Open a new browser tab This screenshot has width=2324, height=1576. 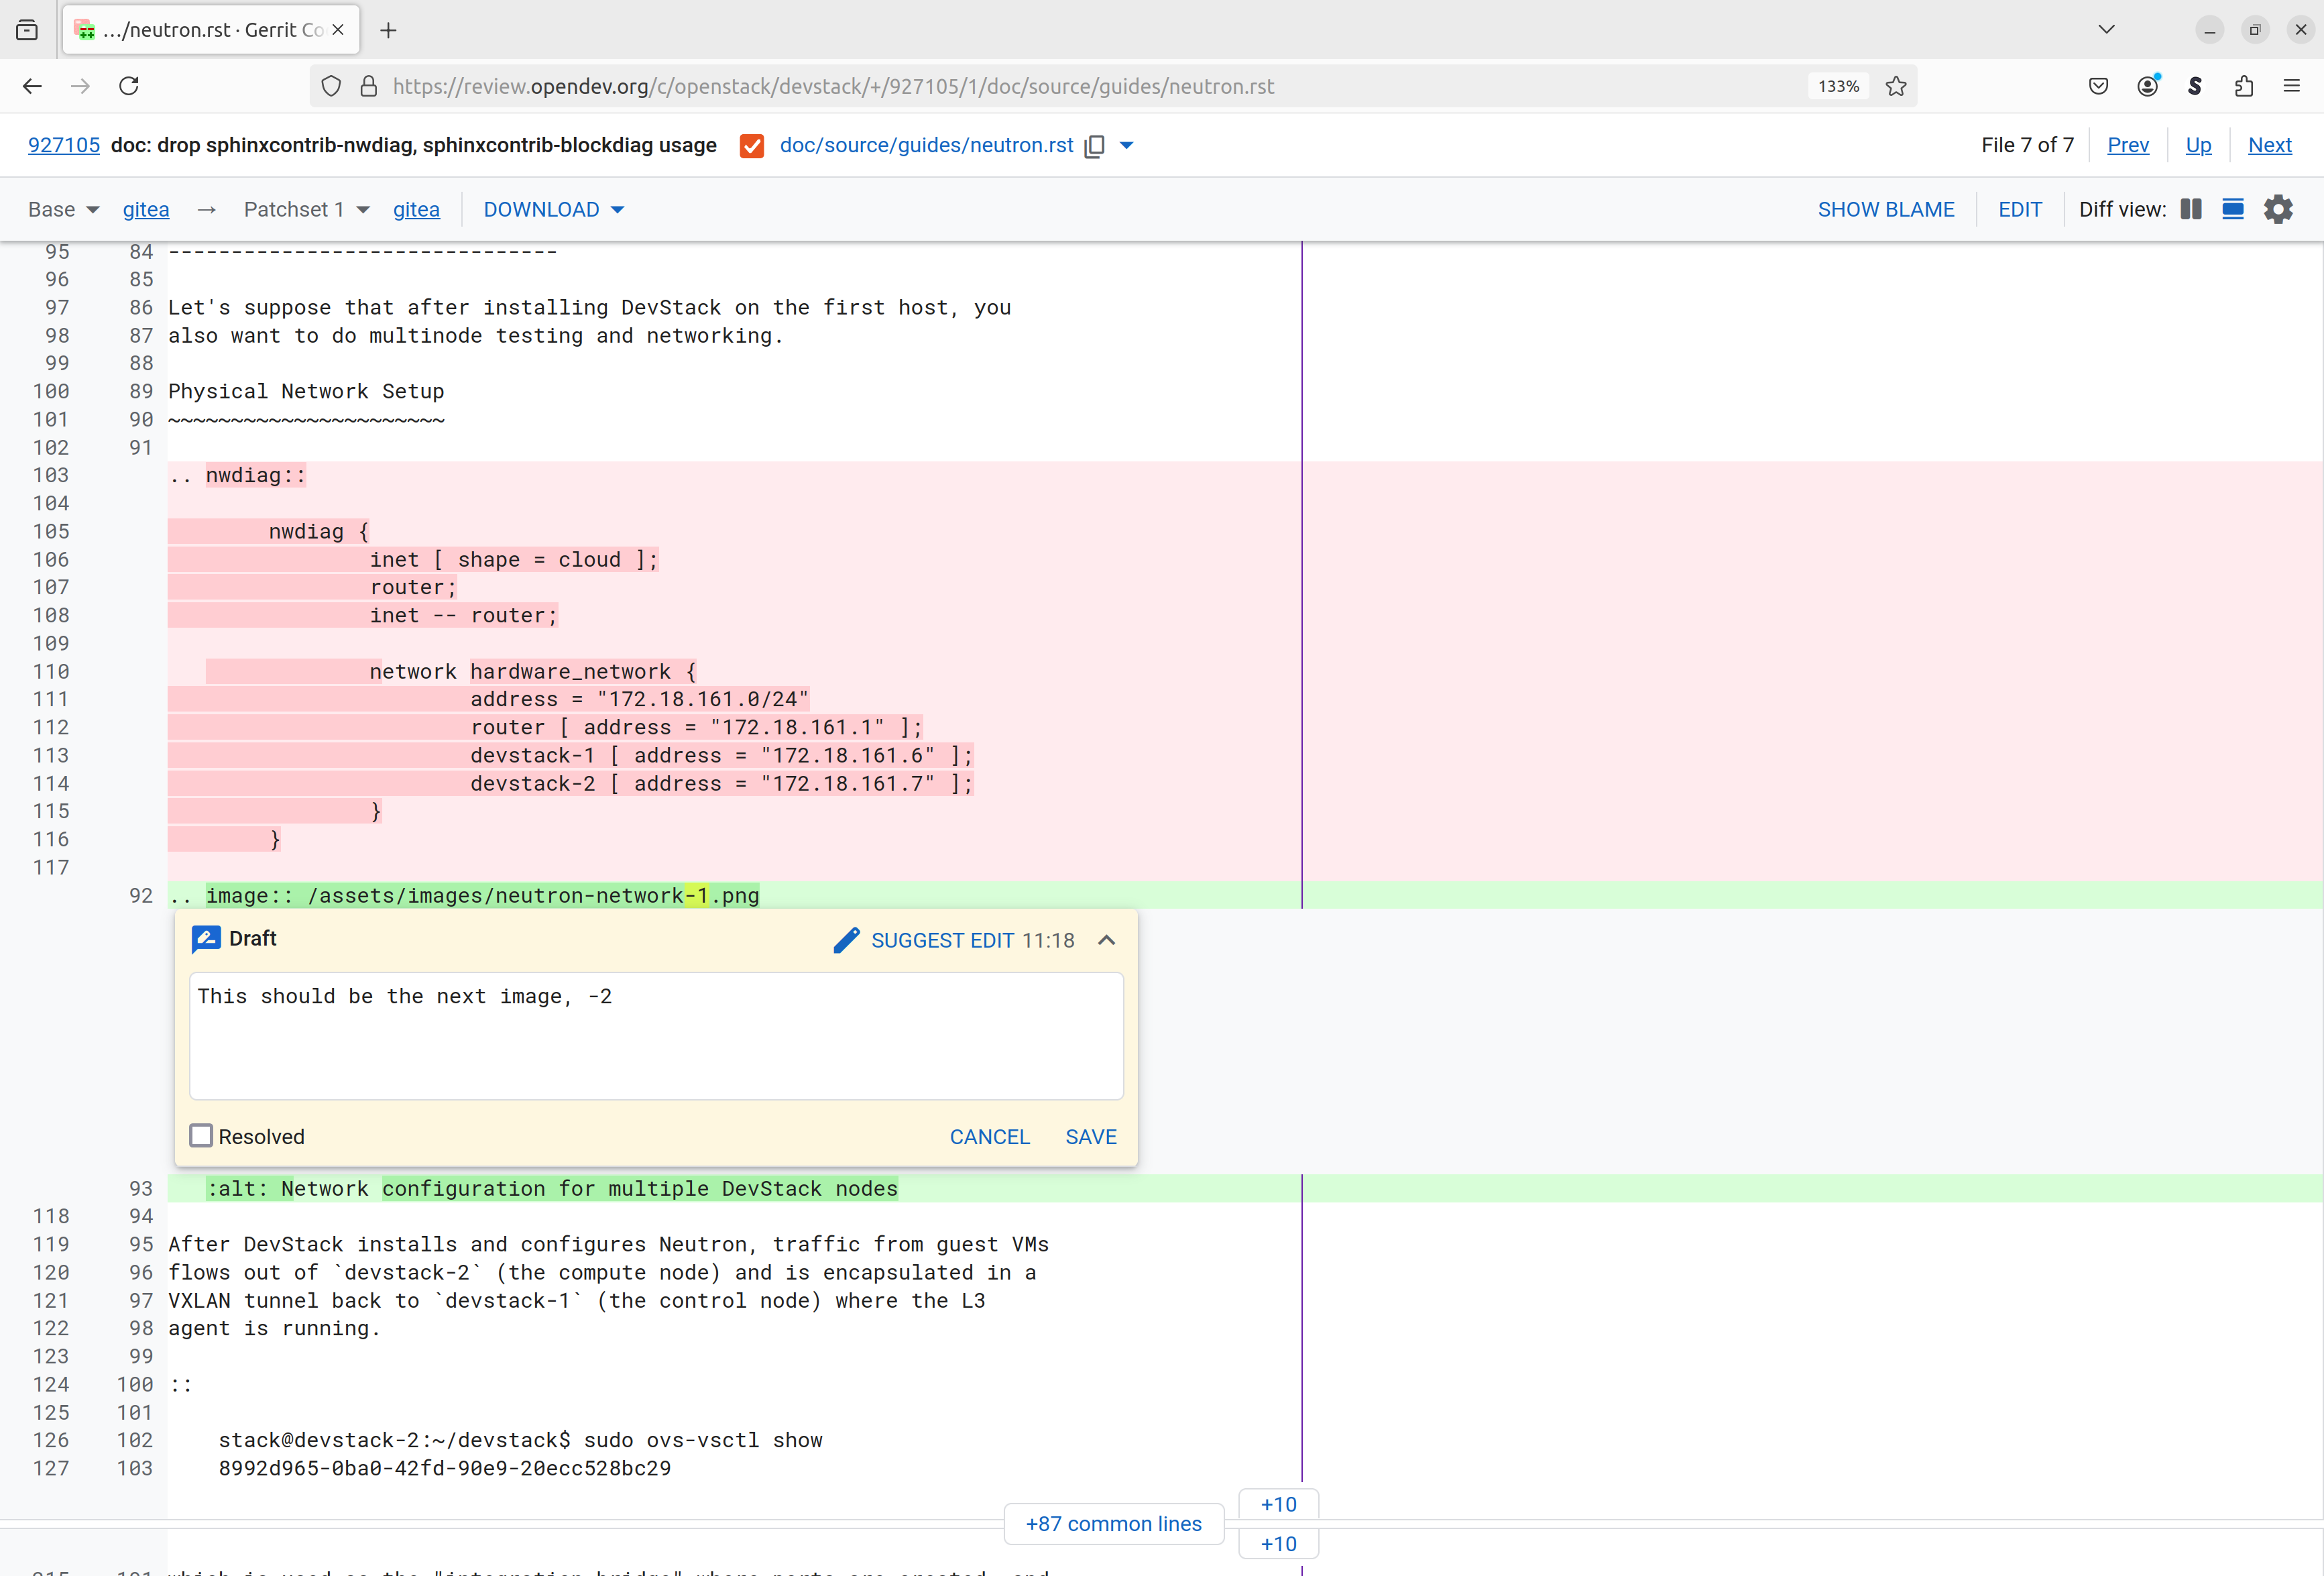click(388, 30)
